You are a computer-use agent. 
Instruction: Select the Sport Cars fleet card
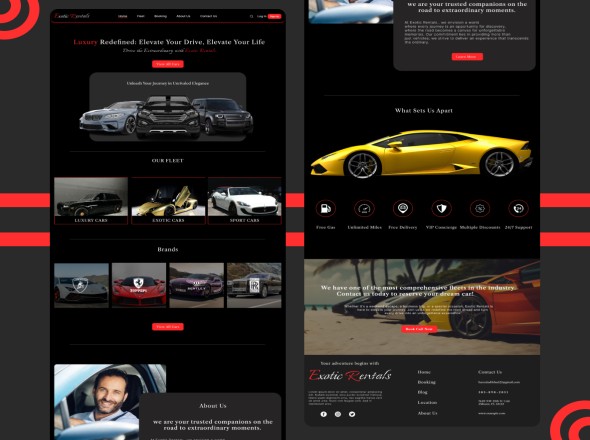coord(245,201)
